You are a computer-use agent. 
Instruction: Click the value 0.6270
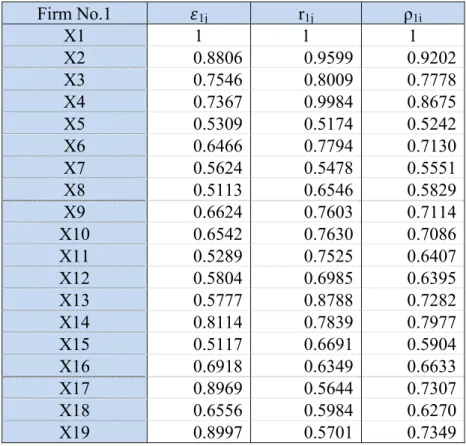[431, 410]
